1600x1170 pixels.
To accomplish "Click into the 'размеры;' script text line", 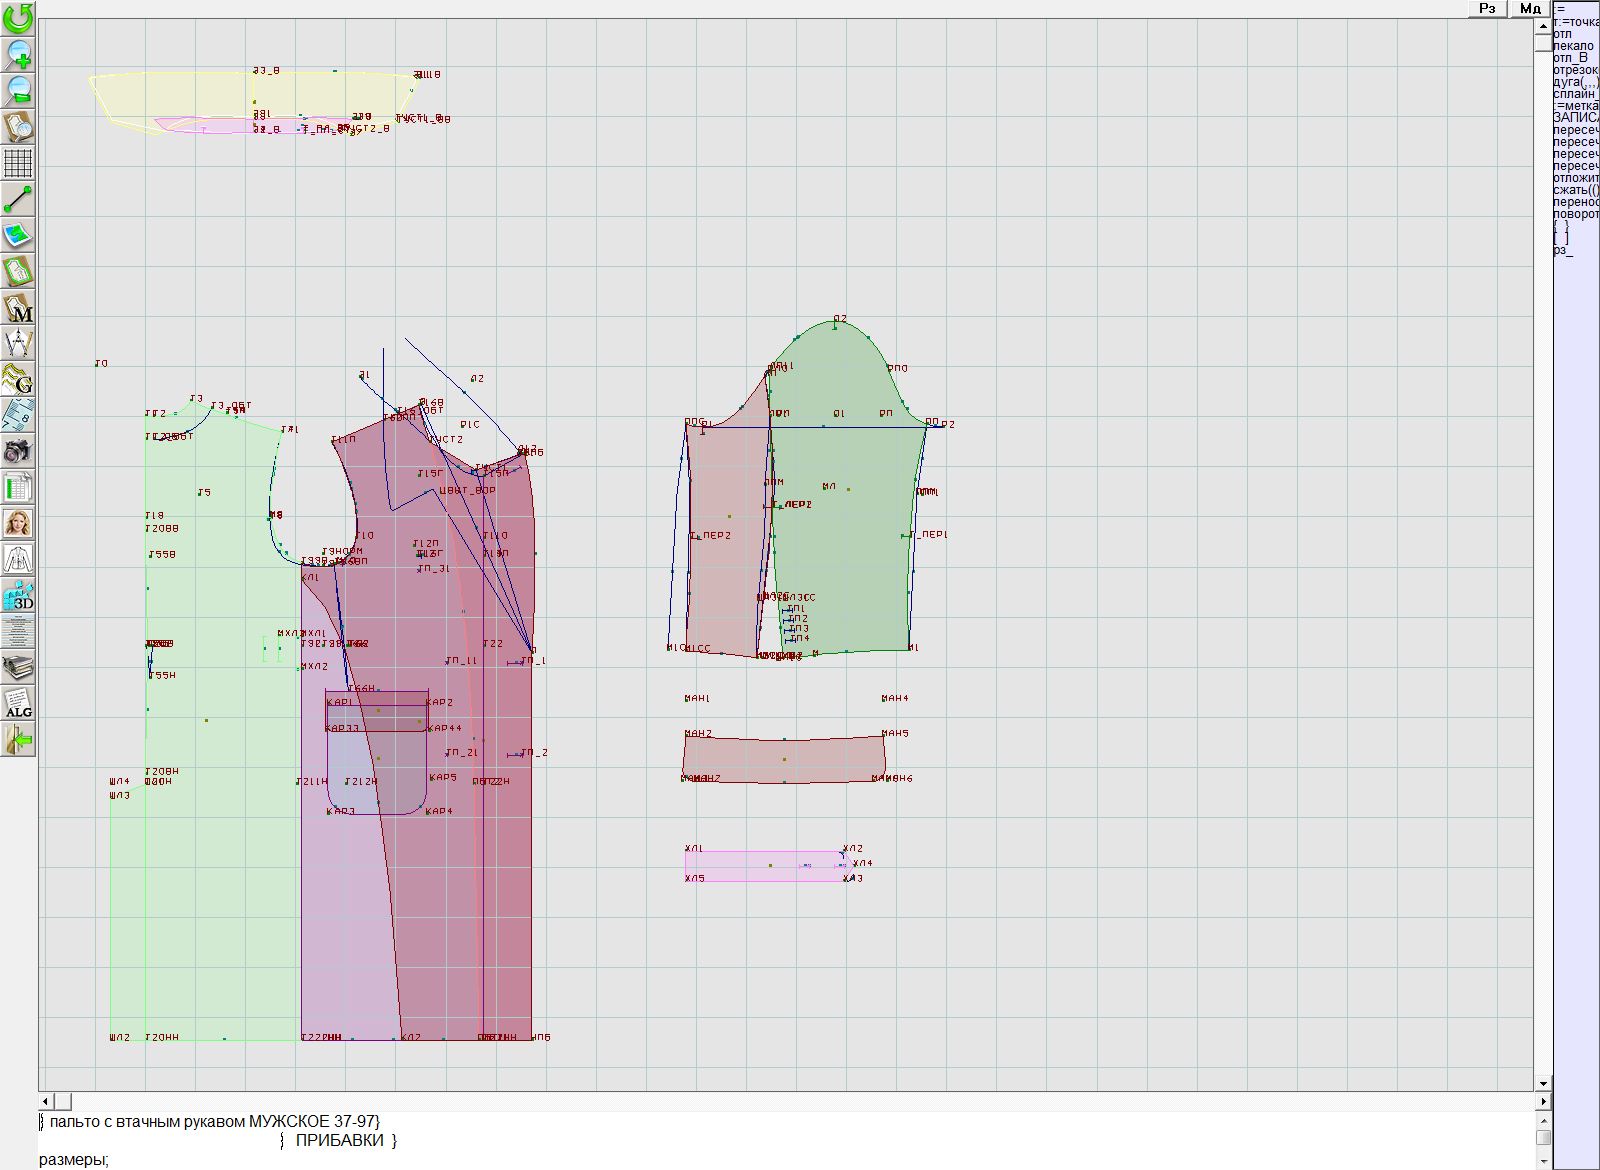I will pos(74,1160).
